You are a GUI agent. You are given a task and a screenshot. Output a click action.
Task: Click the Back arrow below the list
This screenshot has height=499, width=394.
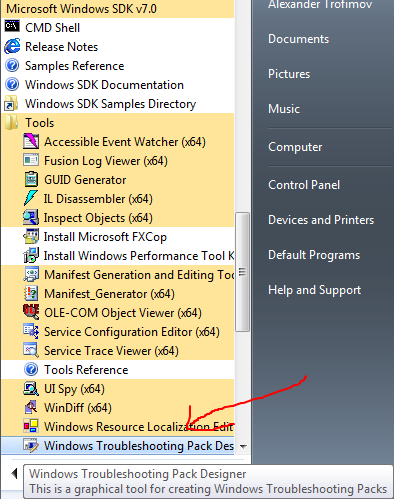coord(14,473)
